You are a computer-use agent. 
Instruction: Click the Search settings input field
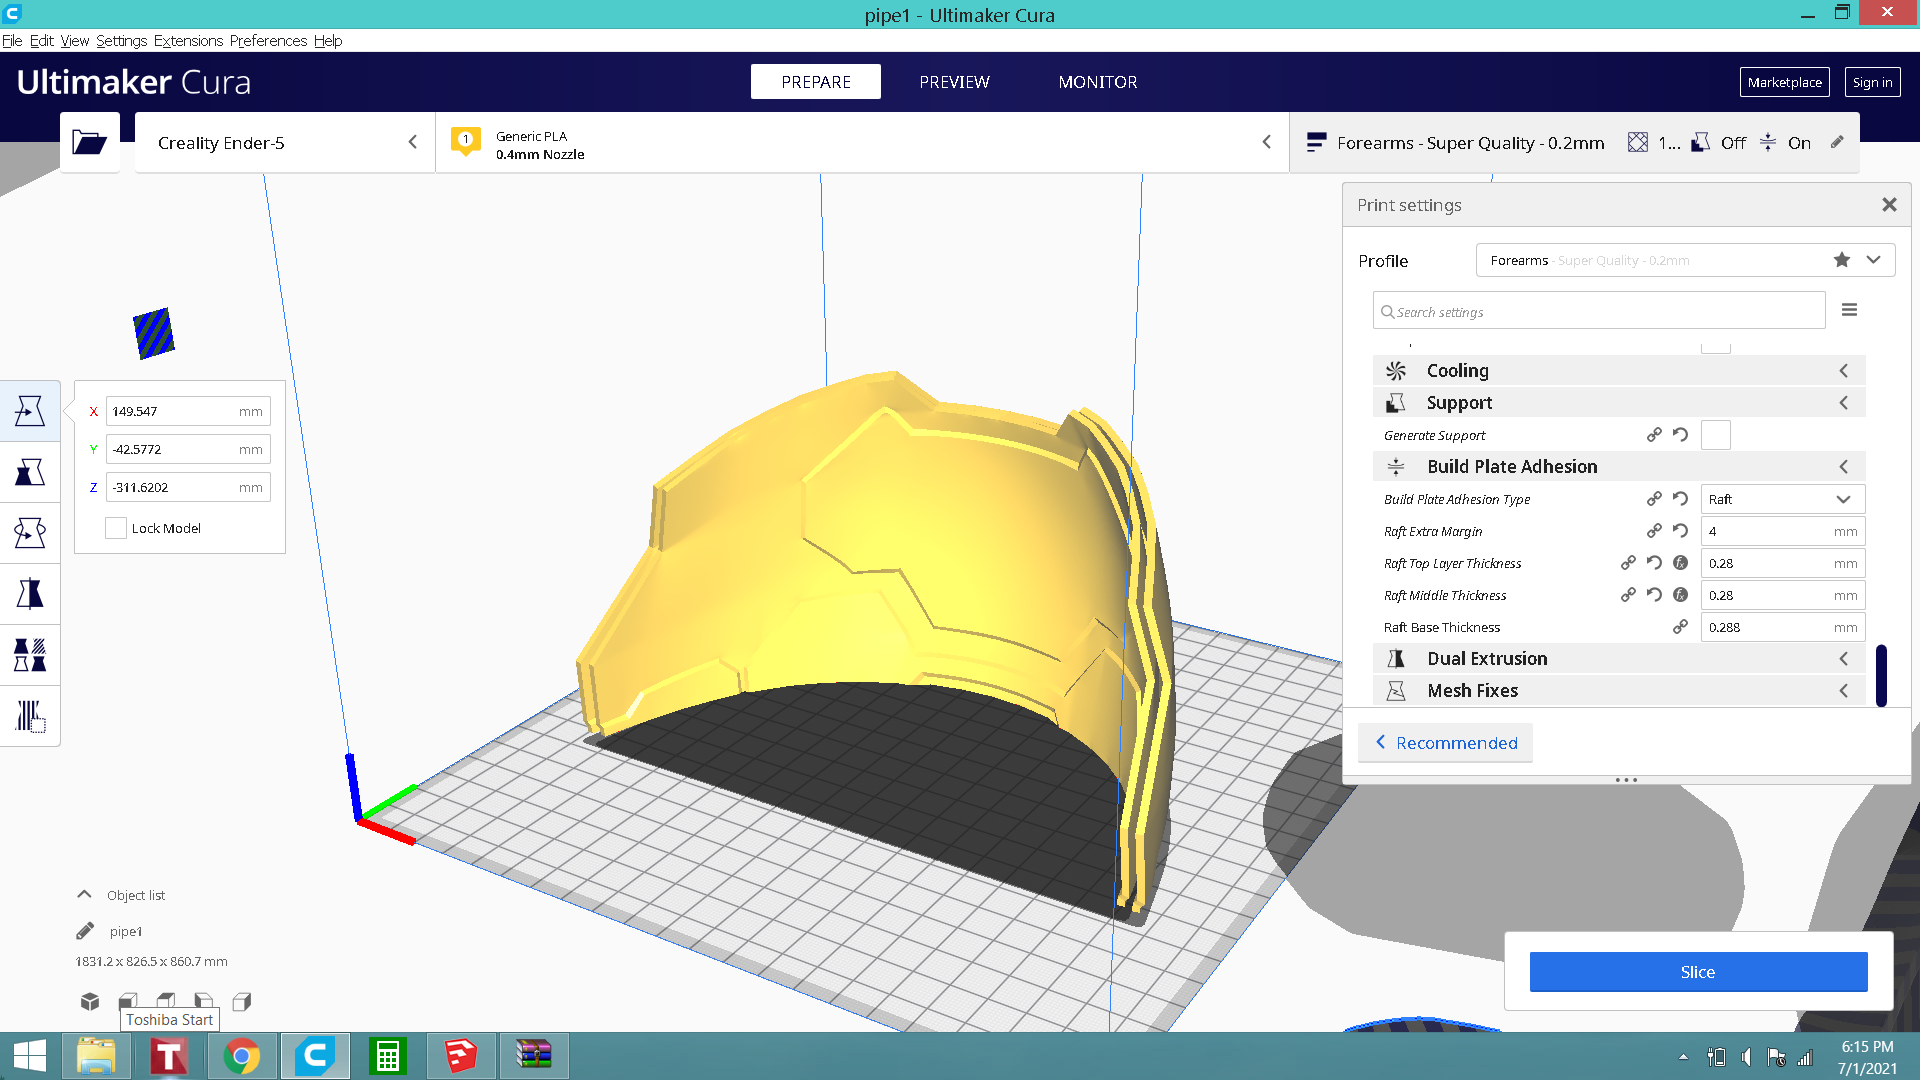(1598, 311)
